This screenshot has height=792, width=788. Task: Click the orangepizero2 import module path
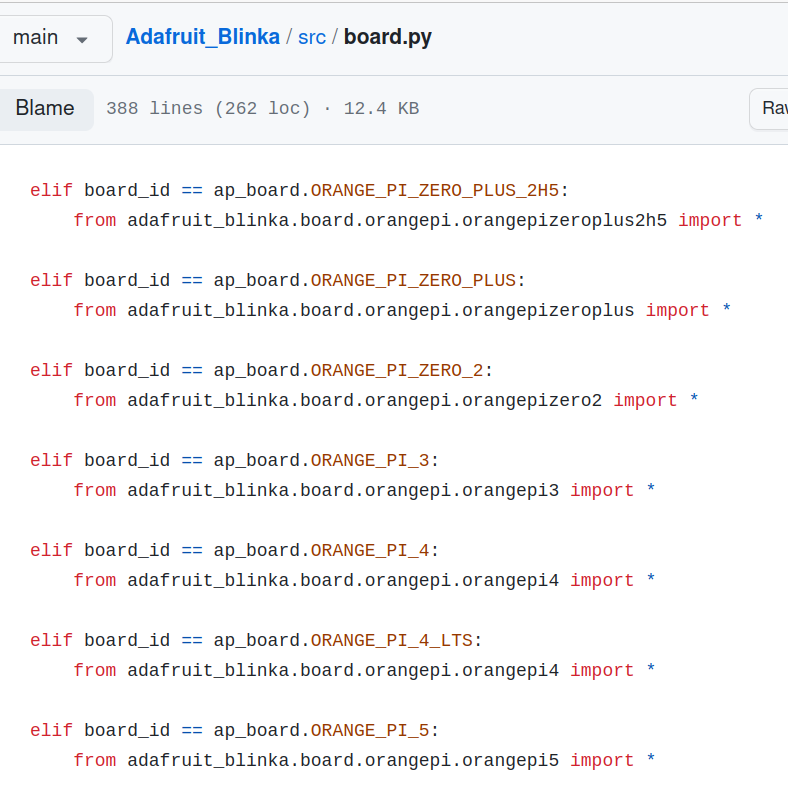tap(365, 400)
